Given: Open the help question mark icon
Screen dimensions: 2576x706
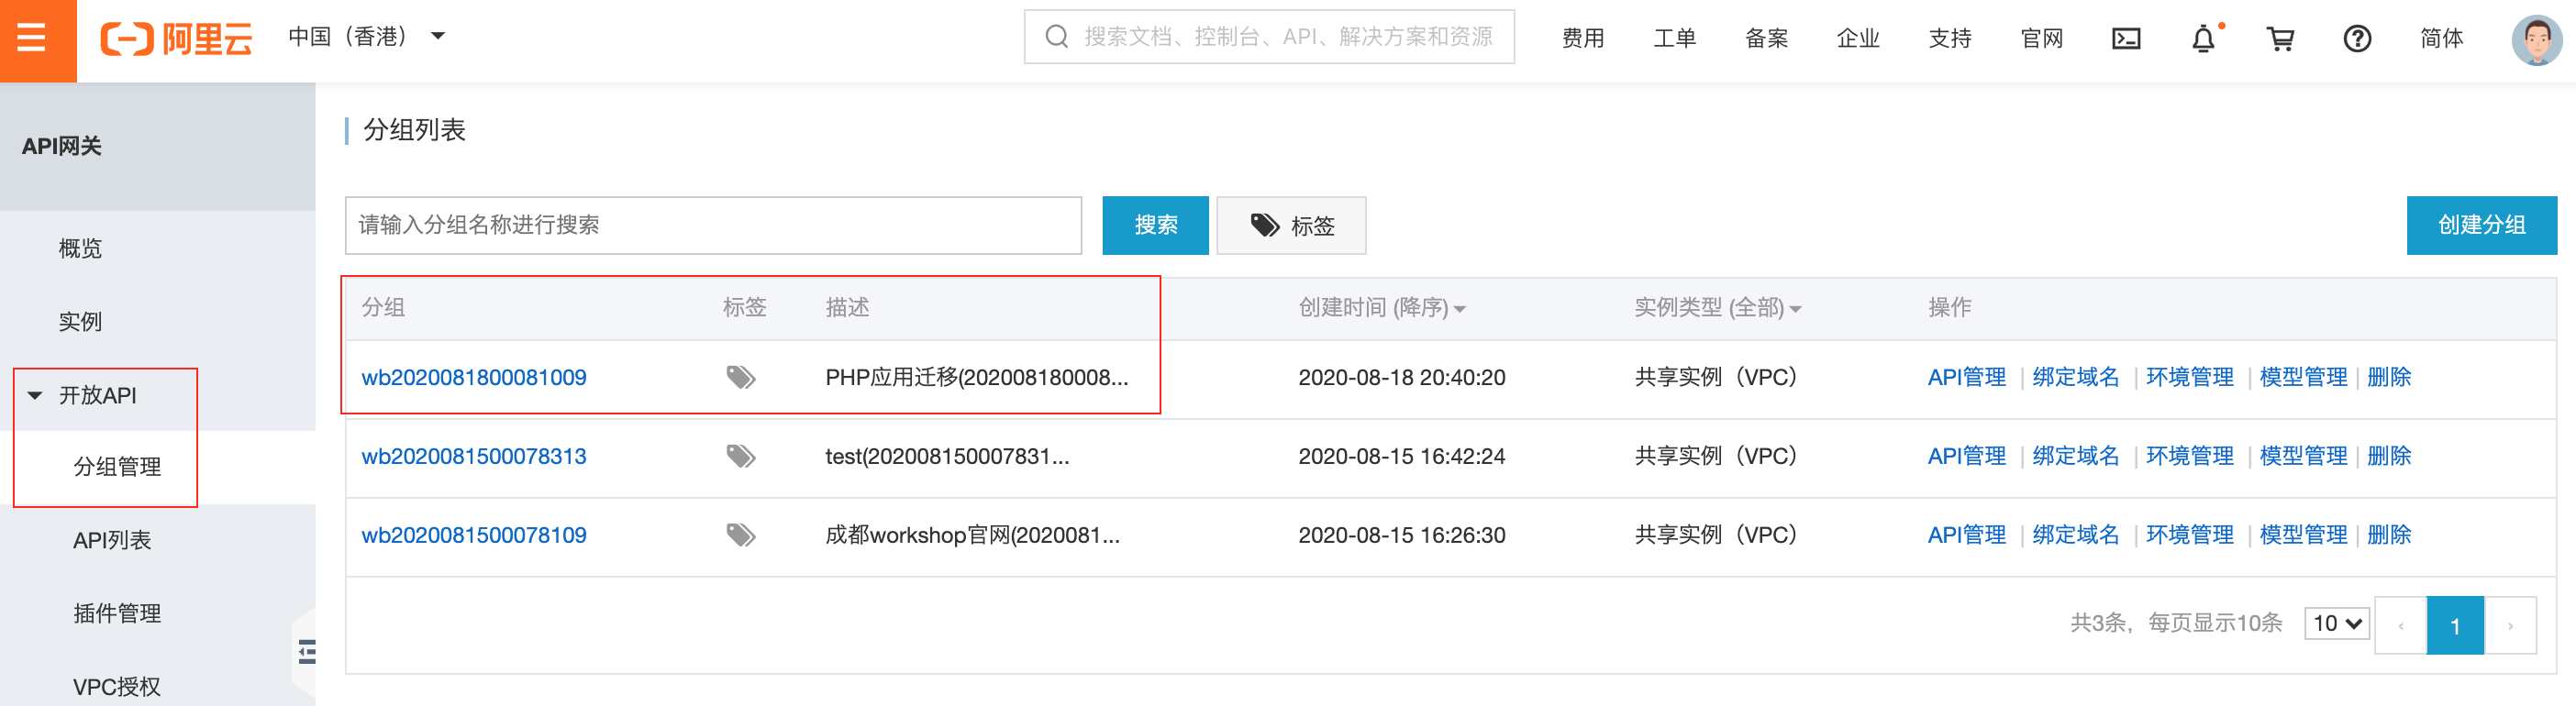Looking at the screenshot, I should (x=2357, y=38).
